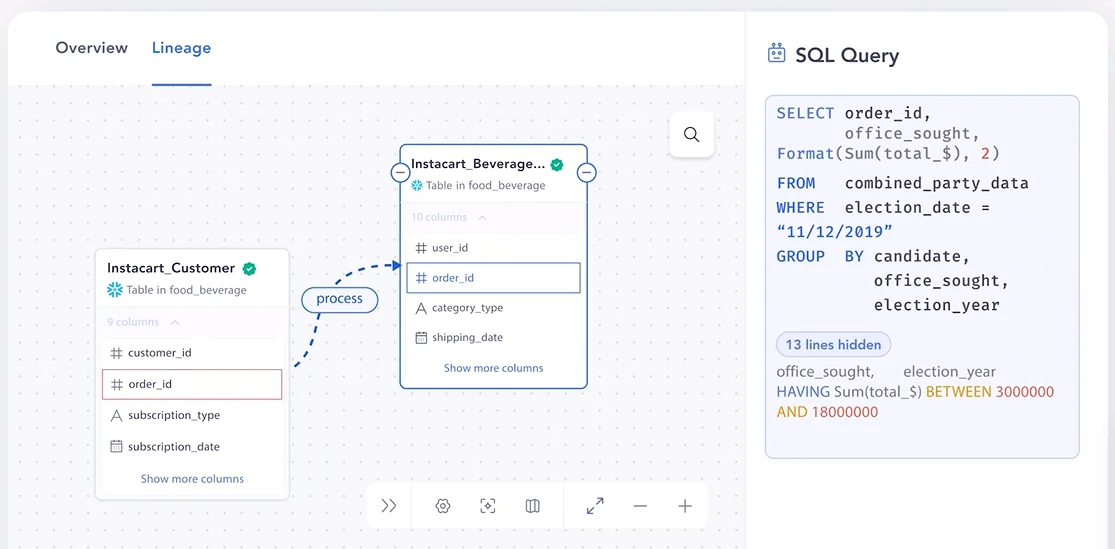Image resolution: width=1115 pixels, height=549 pixels.
Task: Click the combined_party_data table name in SQL
Action: 937,183
